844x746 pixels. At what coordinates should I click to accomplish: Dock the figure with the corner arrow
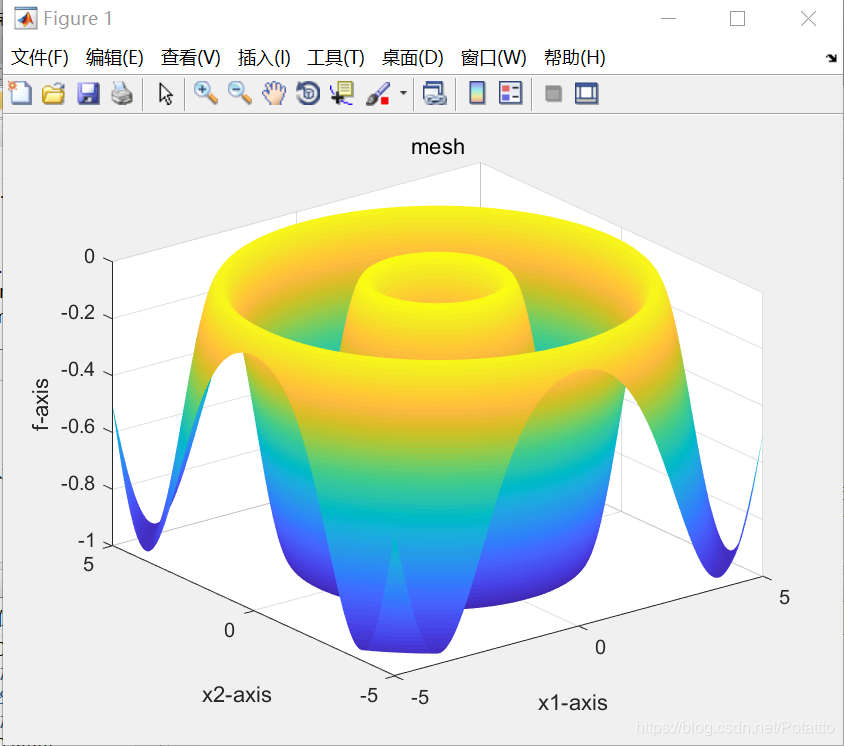[832, 58]
